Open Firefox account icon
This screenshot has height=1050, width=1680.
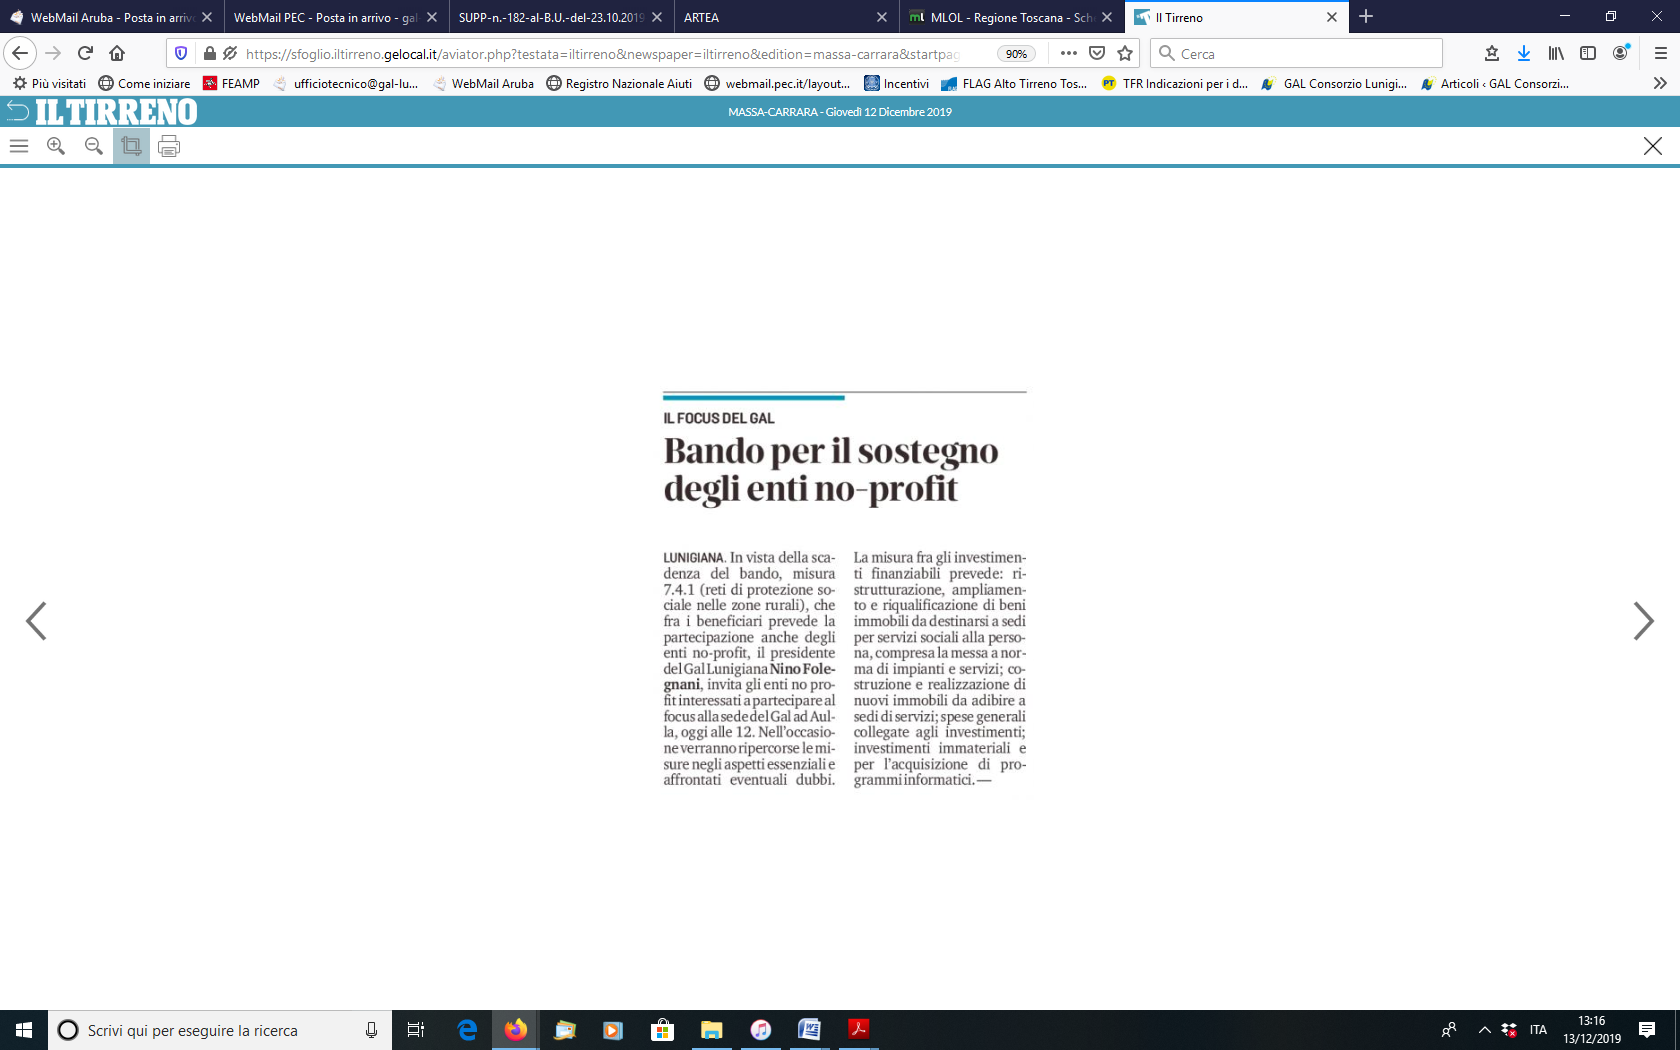(x=1621, y=53)
